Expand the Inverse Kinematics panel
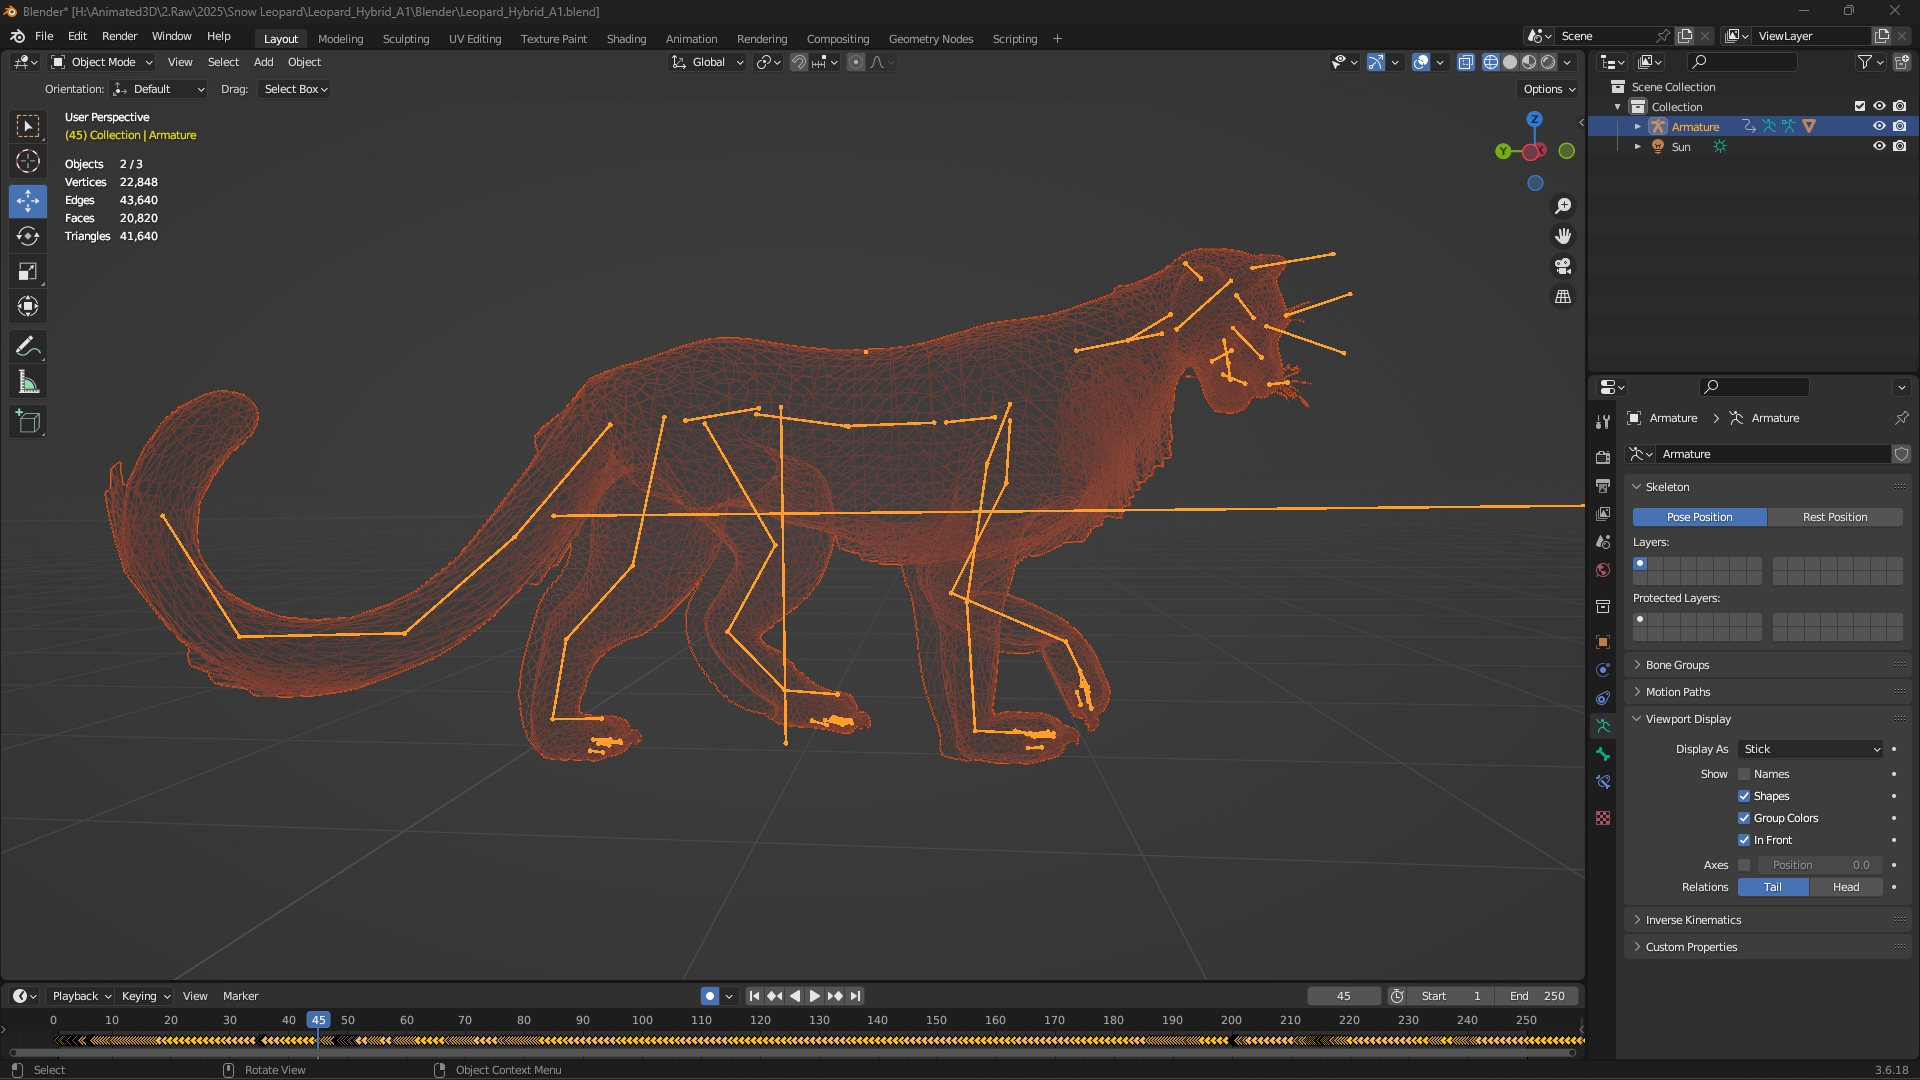 coord(1693,920)
